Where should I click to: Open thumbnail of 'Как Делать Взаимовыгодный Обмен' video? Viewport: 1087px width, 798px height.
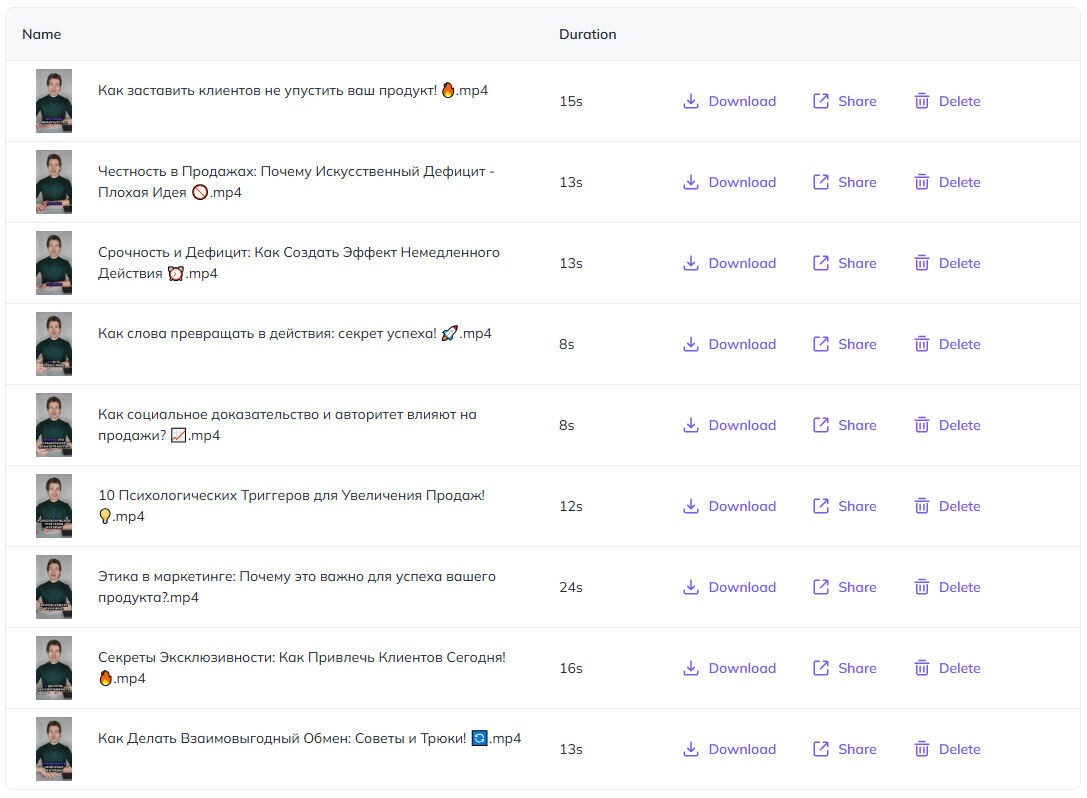53,749
